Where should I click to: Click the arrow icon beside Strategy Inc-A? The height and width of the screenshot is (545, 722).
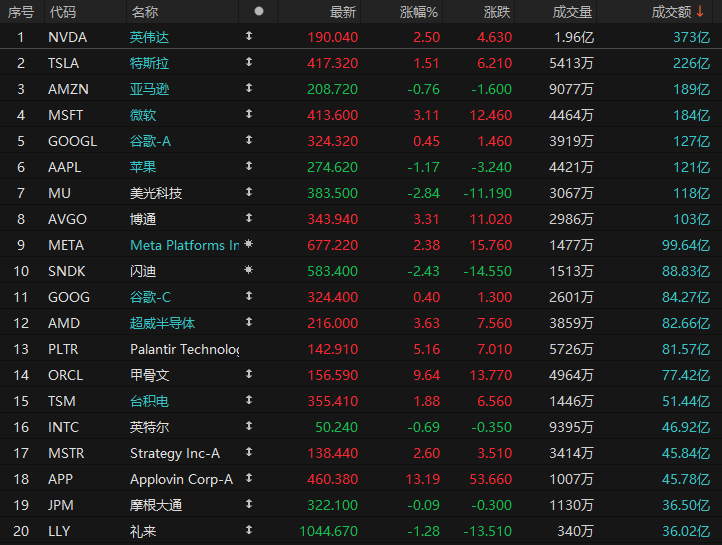click(x=249, y=452)
